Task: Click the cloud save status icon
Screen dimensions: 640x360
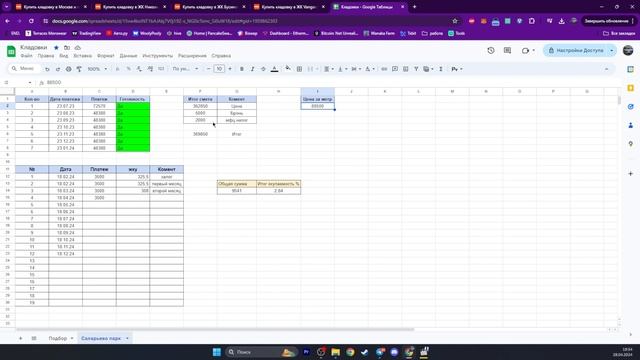Action: coord(78,48)
